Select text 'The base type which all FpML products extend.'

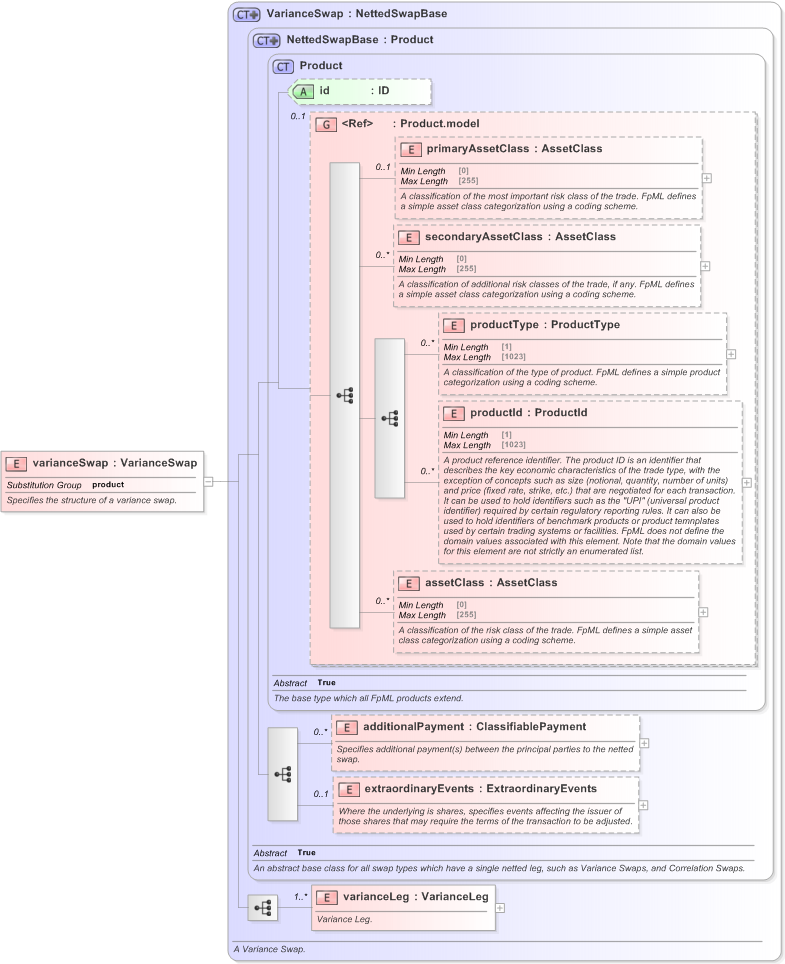[x=368, y=698]
